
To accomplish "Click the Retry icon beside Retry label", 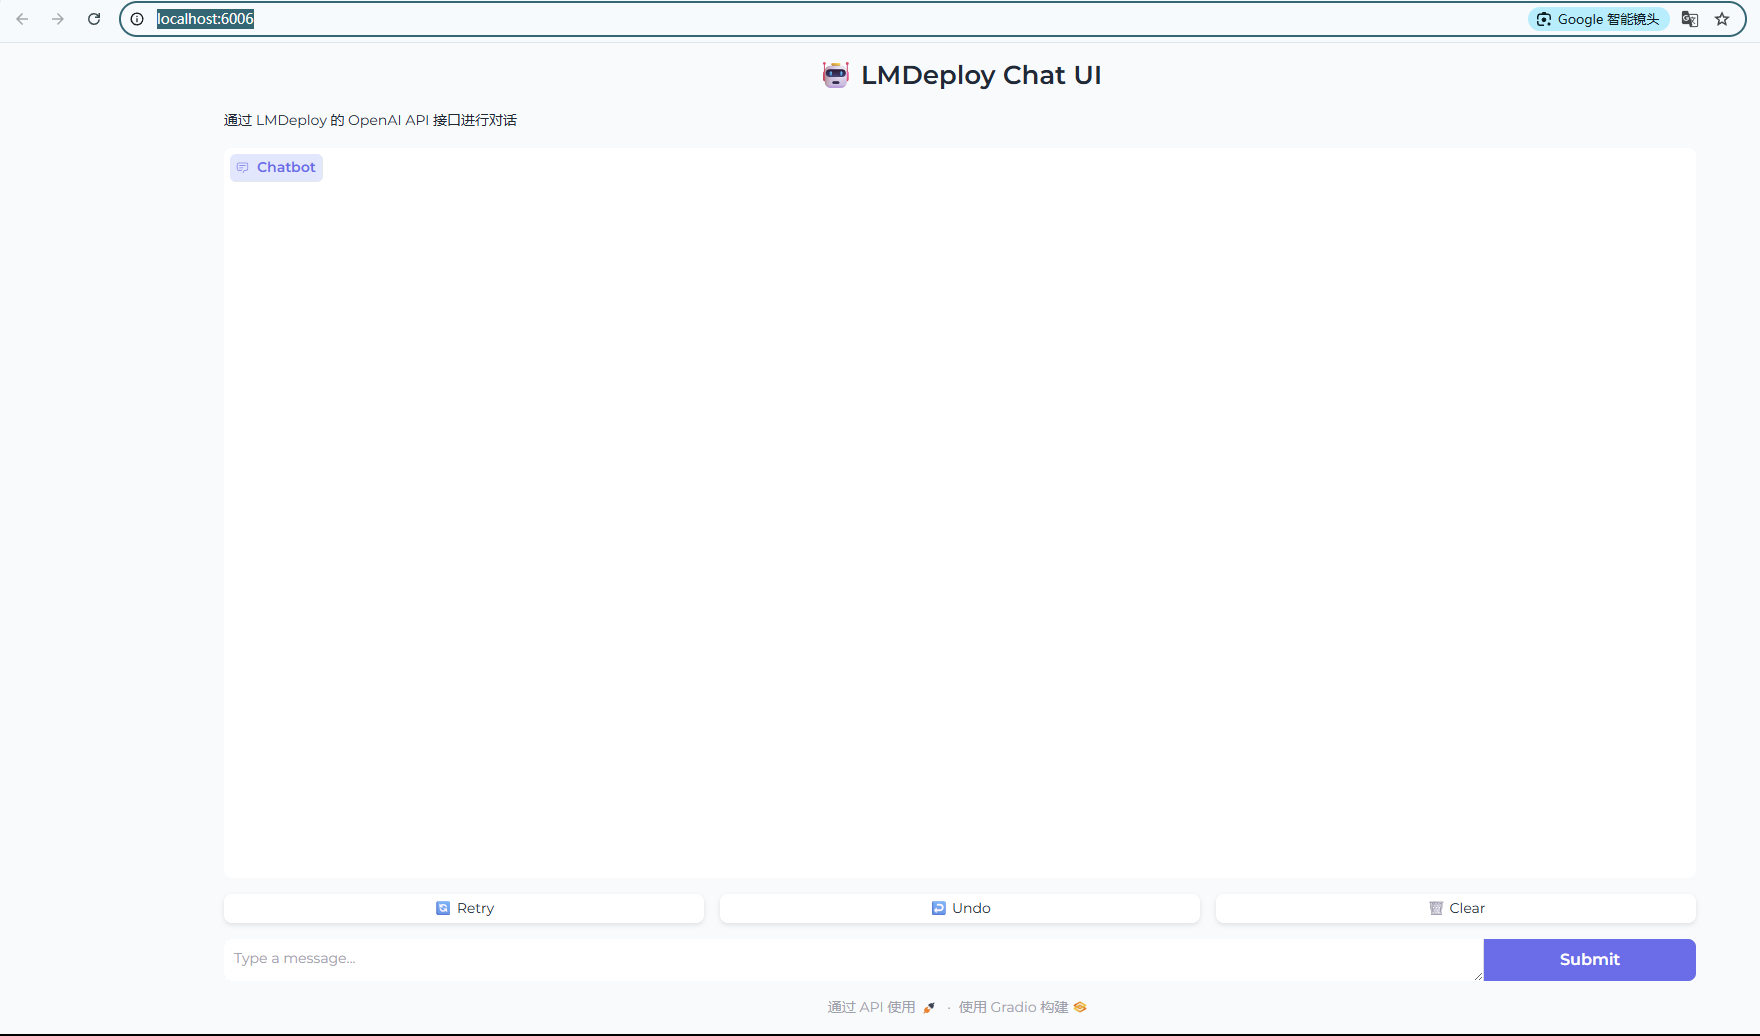I will tap(443, 908).
